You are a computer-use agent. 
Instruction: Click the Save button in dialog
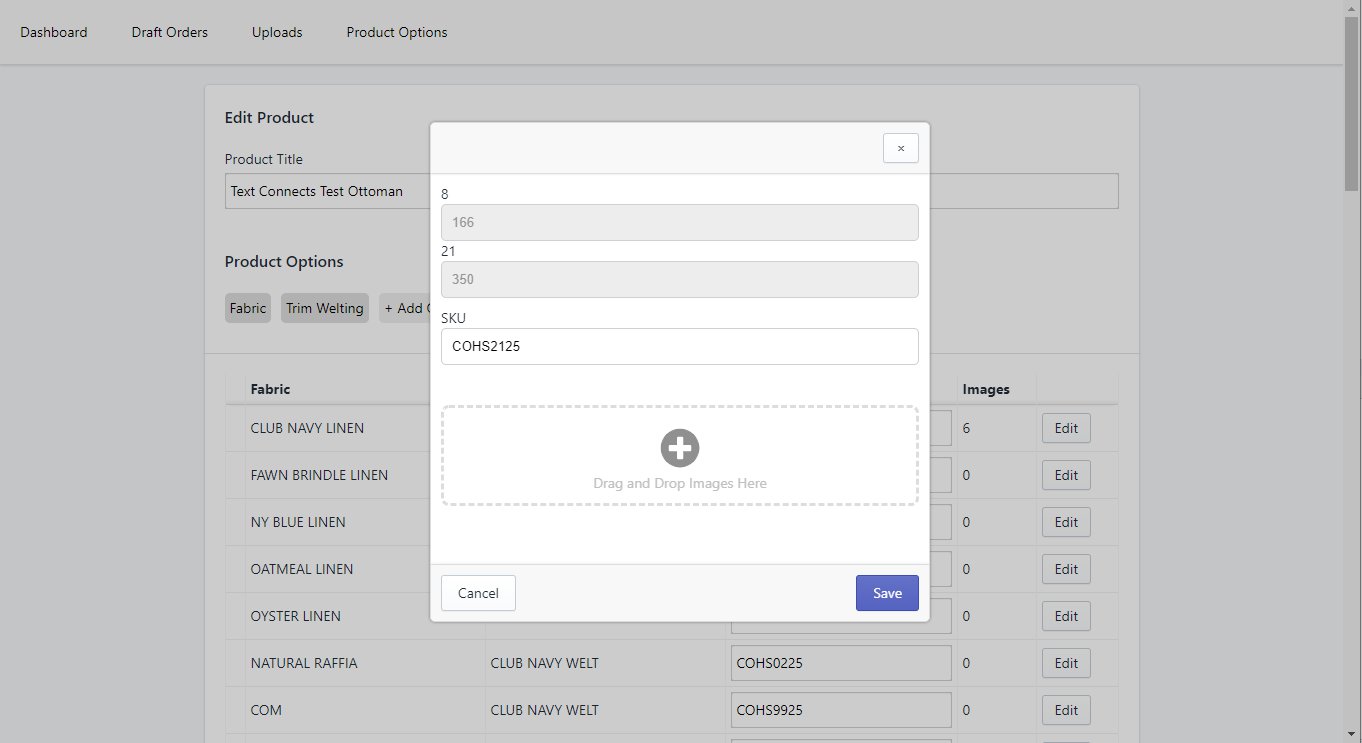(x=887, y=593)
